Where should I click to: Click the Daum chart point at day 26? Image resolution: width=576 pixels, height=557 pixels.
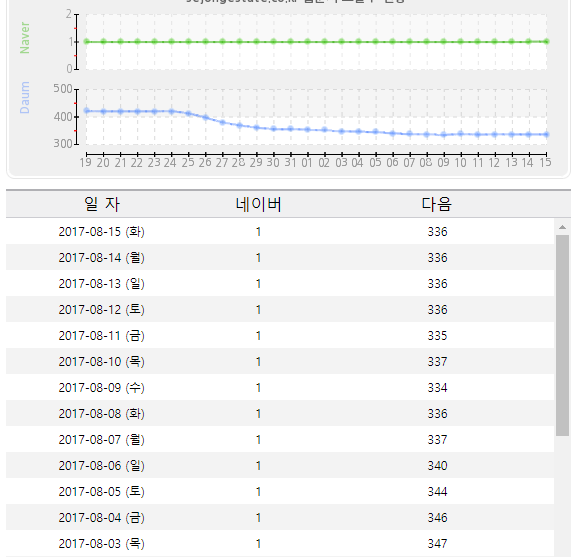pos(206,118)
